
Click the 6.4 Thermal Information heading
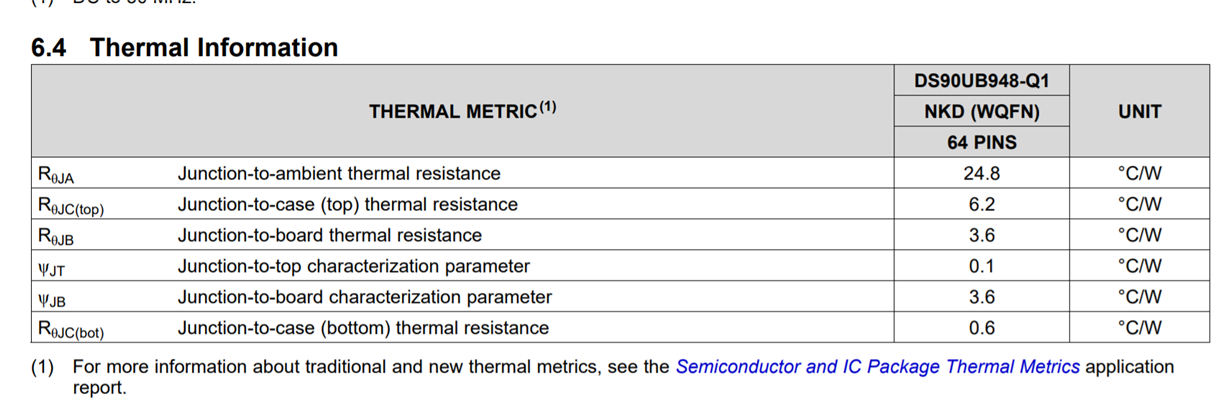(185, 47)
